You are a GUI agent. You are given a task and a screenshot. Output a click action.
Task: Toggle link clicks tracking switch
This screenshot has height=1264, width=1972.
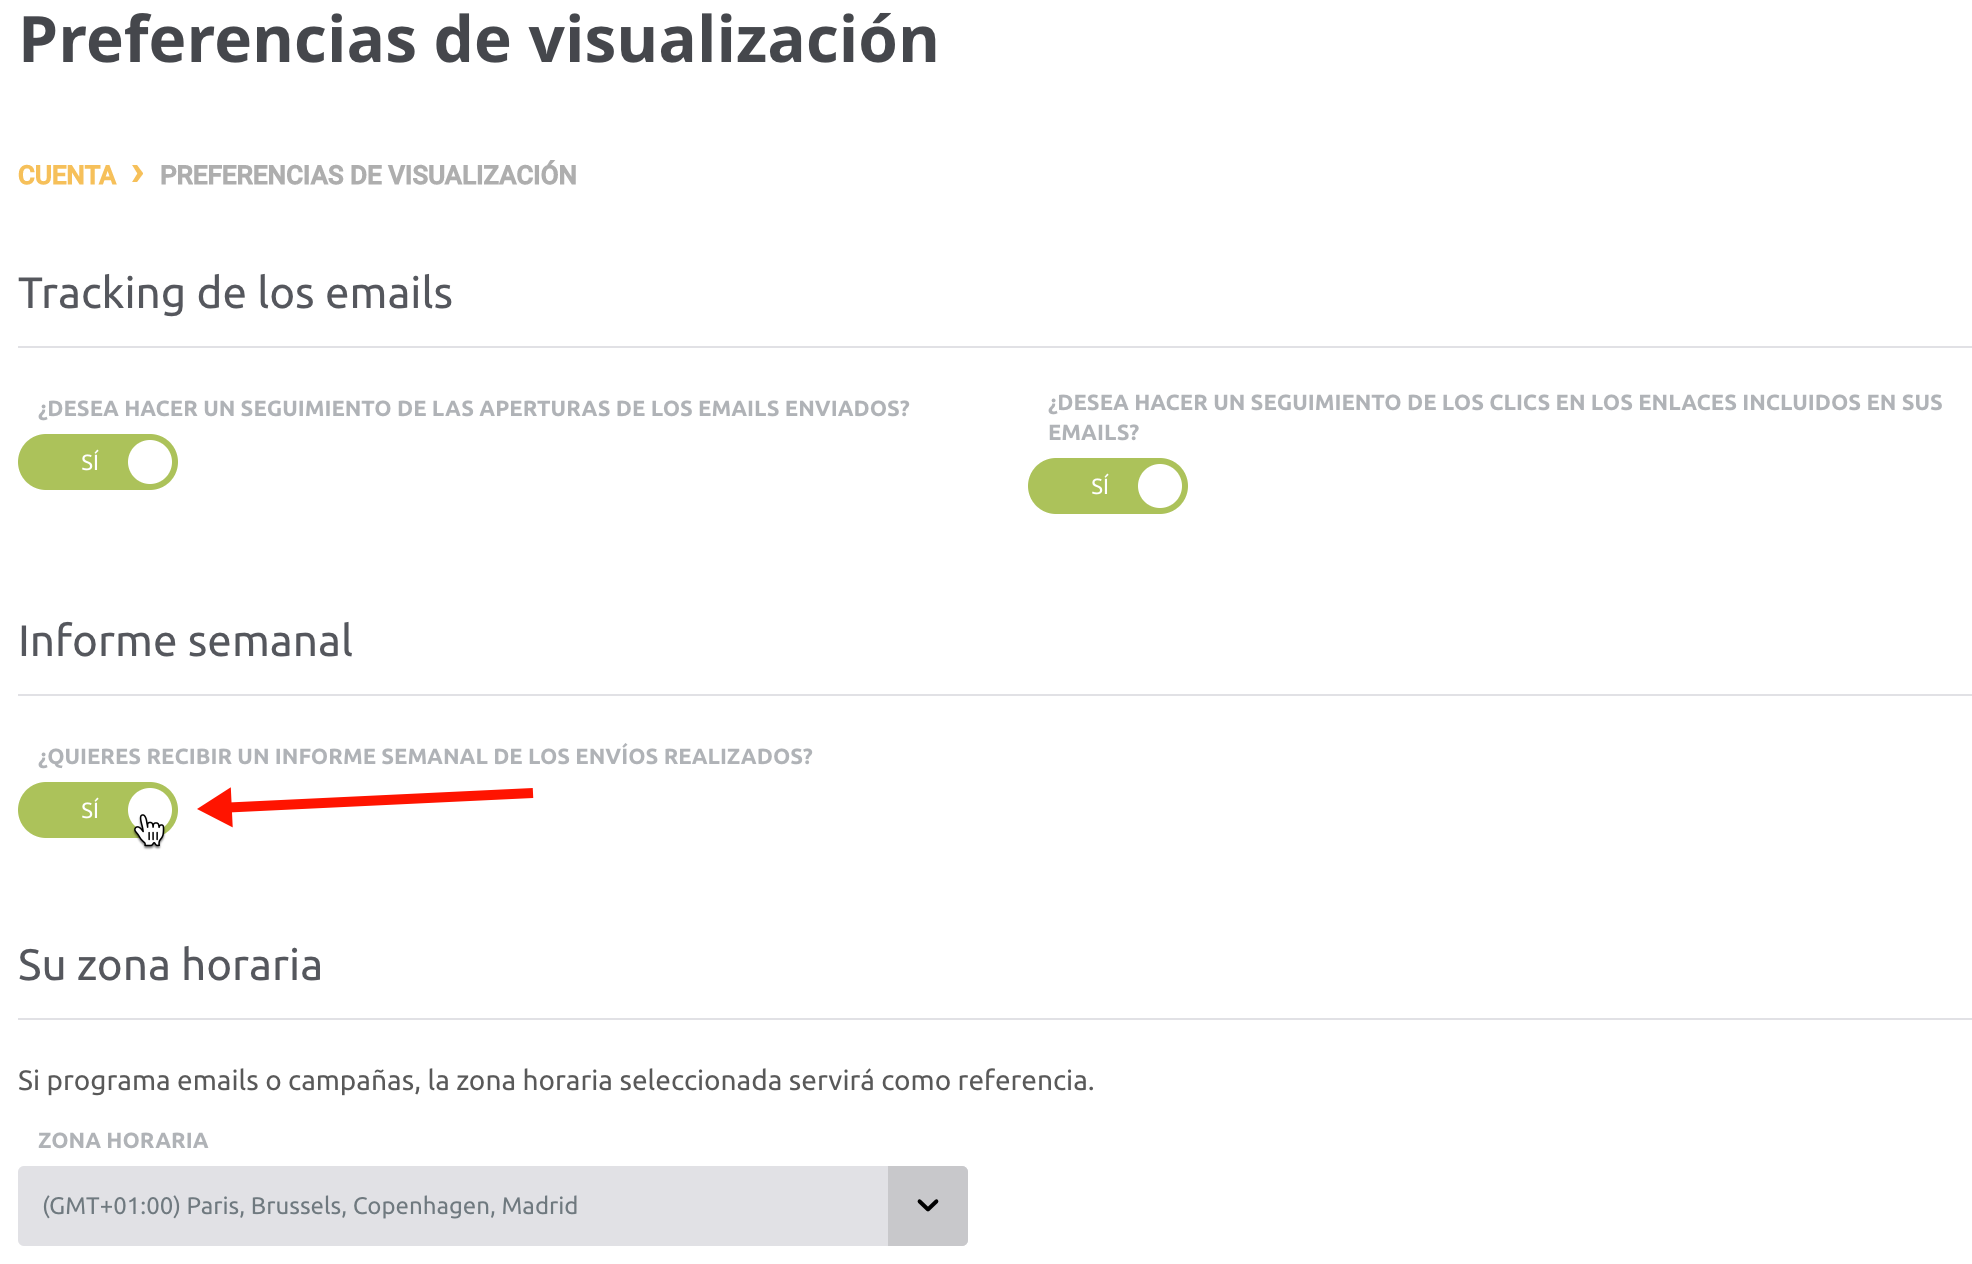coord(1108,486)
